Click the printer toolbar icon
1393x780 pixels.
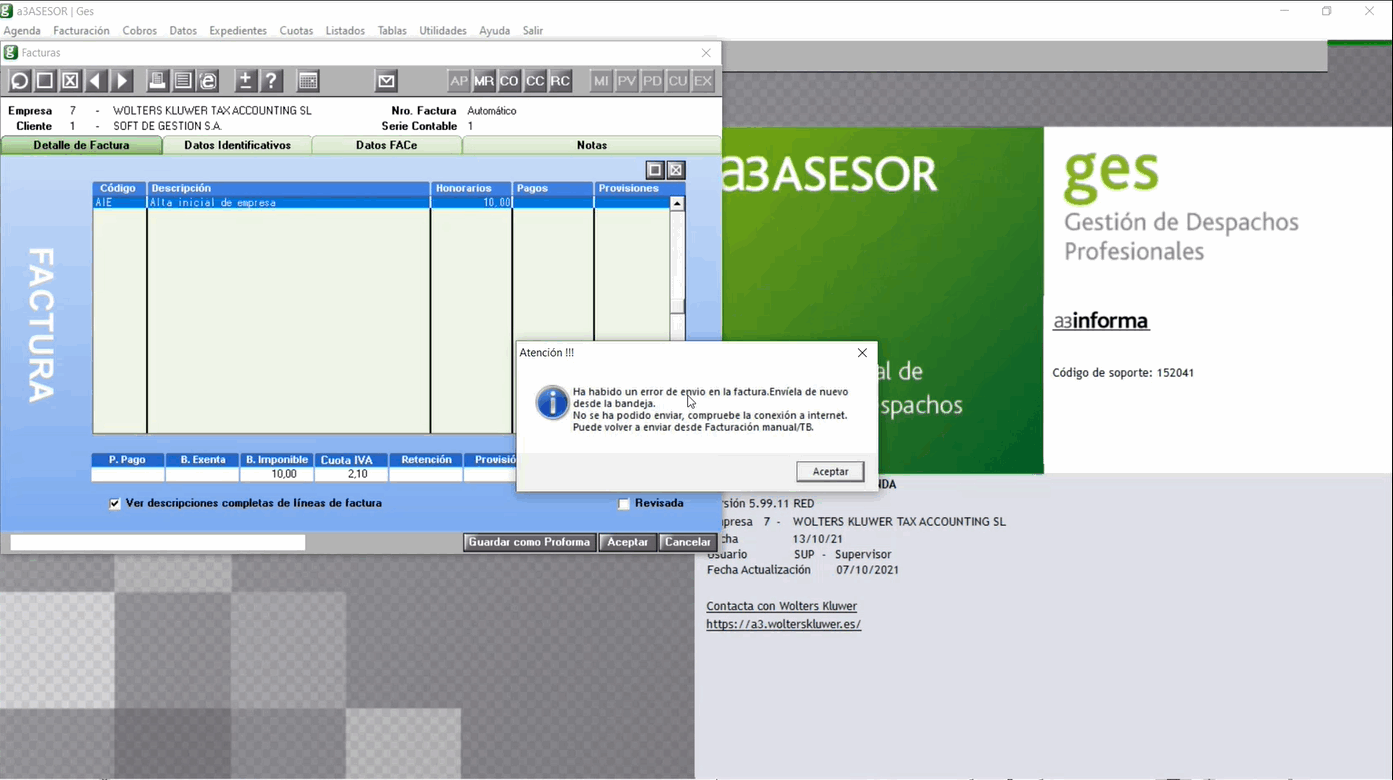157,81
